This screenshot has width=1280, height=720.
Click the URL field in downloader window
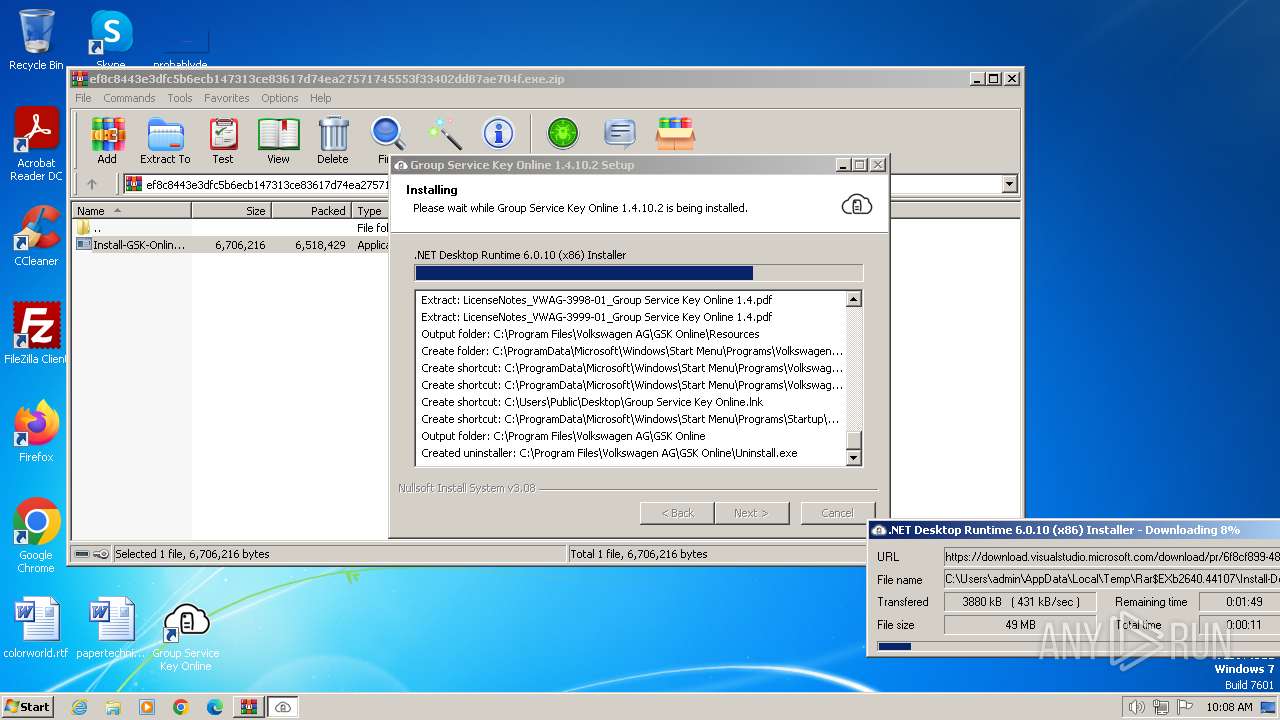(x=1112, y=557)
